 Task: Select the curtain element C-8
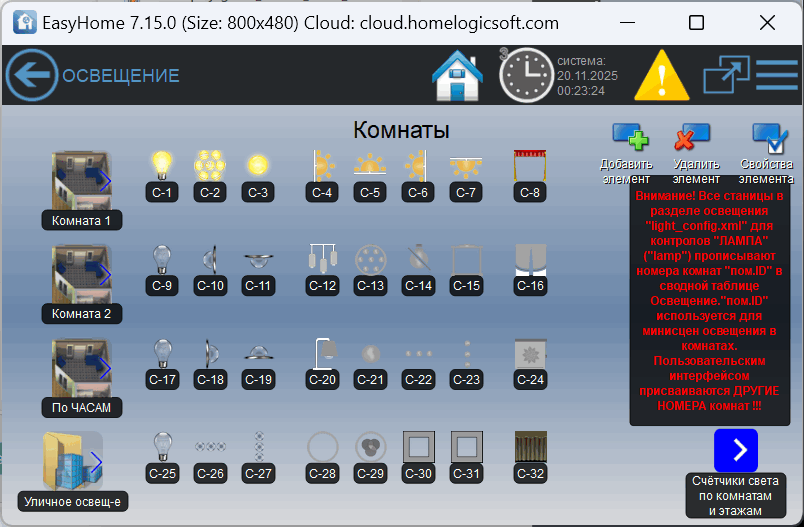tap(529, 165)
